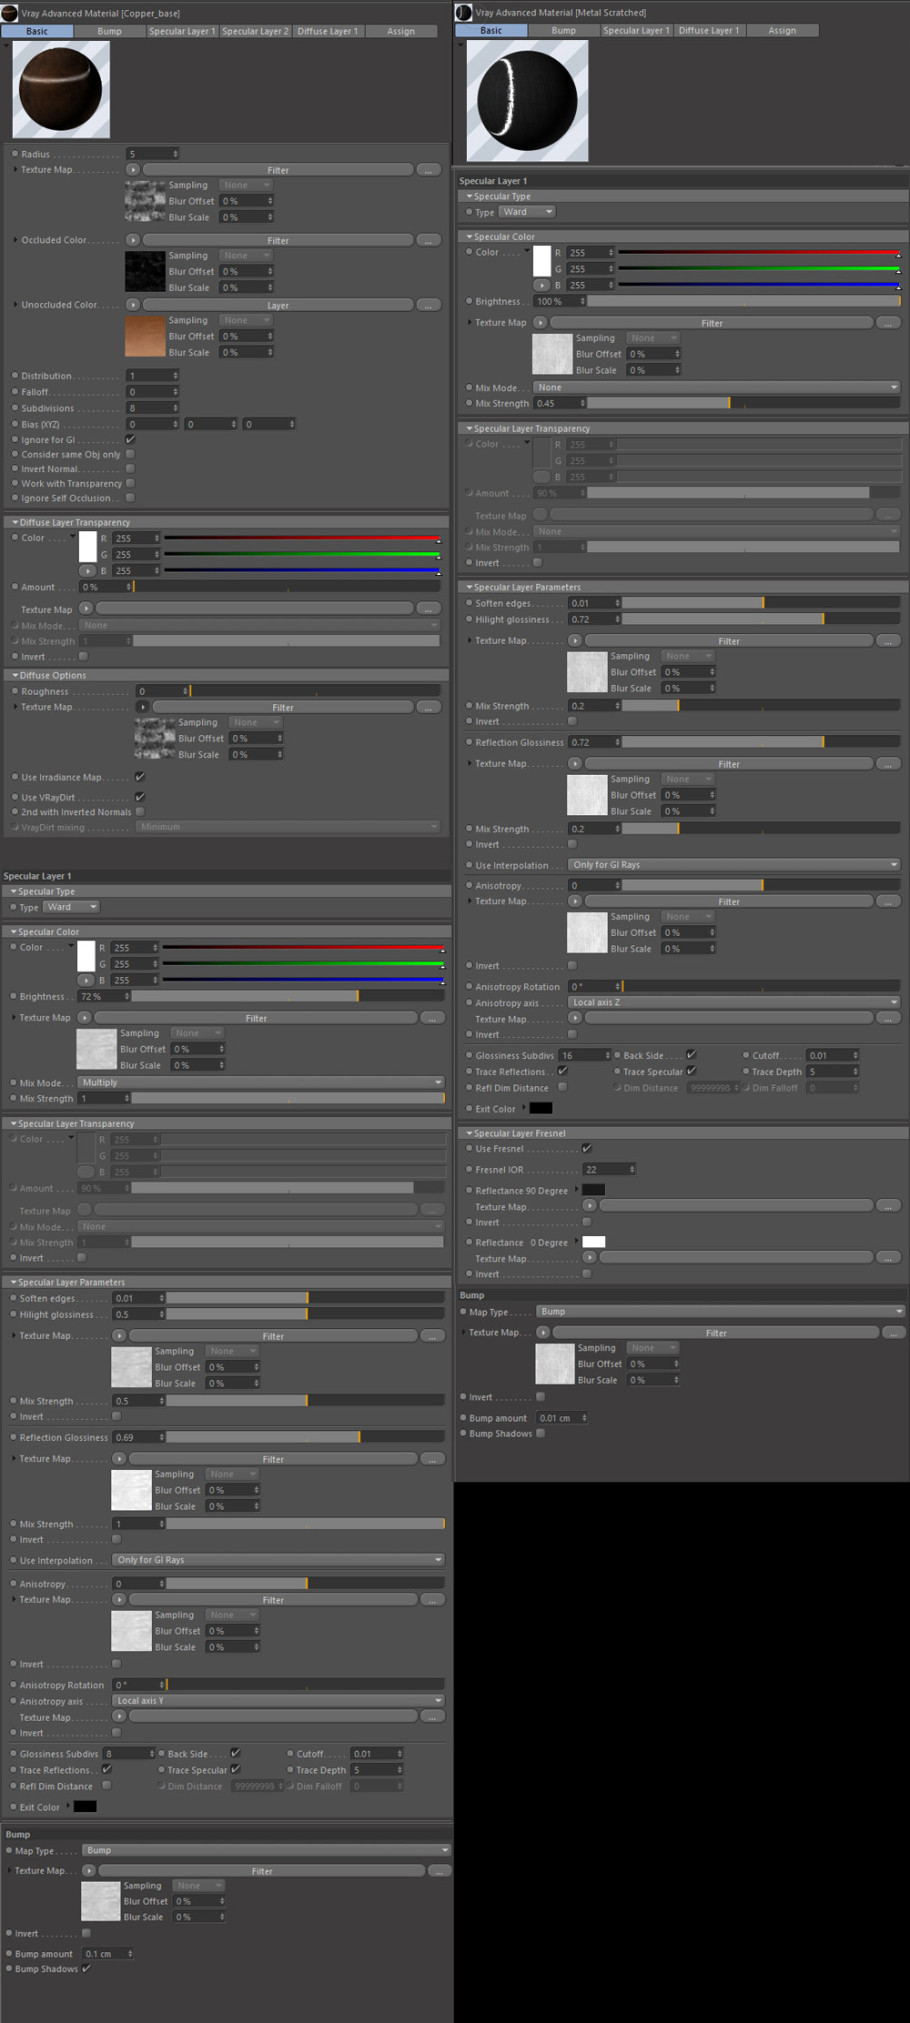
Task: Collapse the Diffuse Layer Transparency section
Action: pyautogui.click(x=14, y=522)
